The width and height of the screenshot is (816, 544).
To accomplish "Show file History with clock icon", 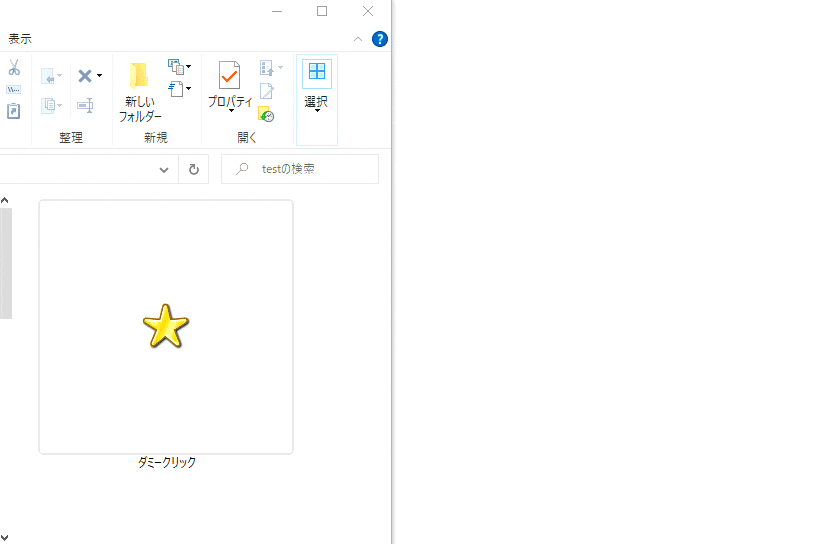I will (x=266, y=115).
